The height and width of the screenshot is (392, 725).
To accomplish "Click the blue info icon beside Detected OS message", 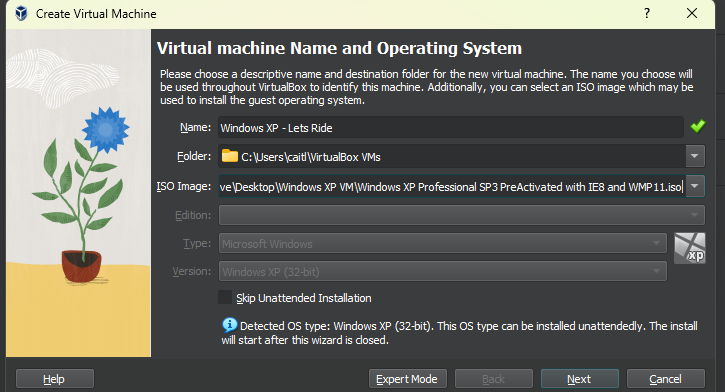I will point(229,325).
